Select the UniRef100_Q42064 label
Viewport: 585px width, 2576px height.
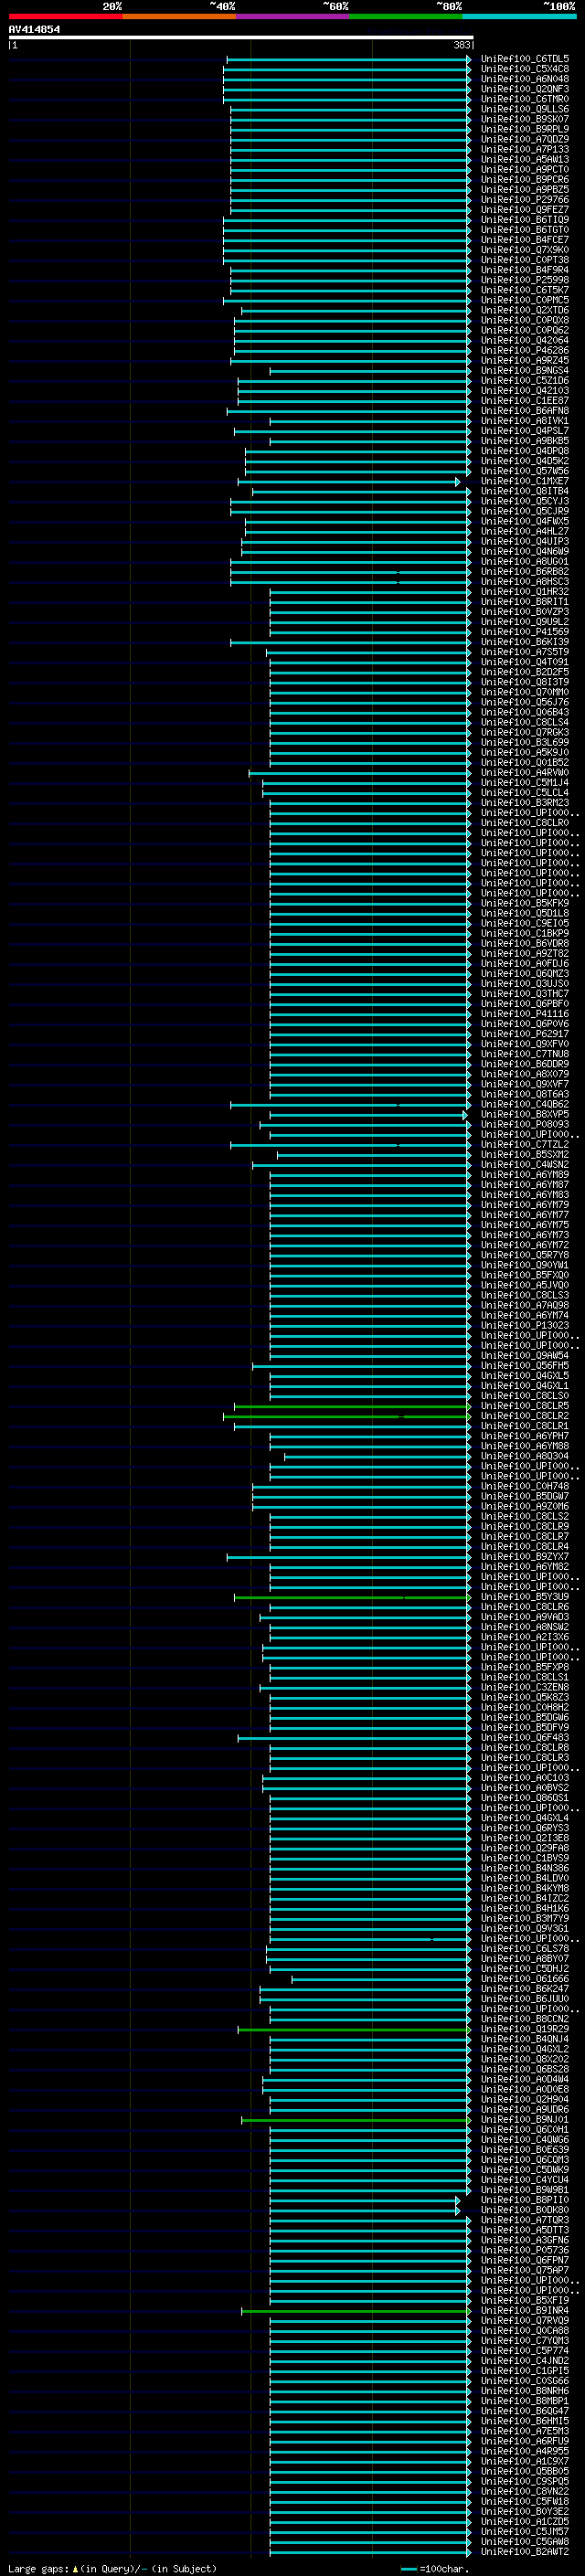coord(524,340)
